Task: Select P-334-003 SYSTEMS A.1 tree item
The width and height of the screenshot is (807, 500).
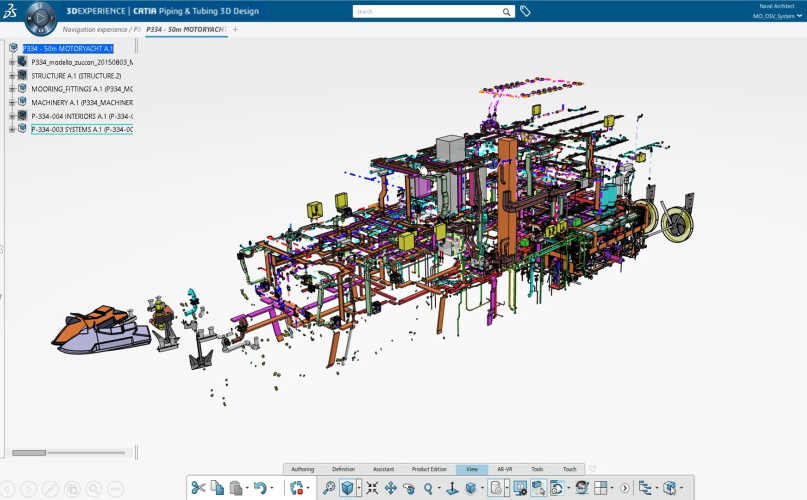Action: pos(82,130)
